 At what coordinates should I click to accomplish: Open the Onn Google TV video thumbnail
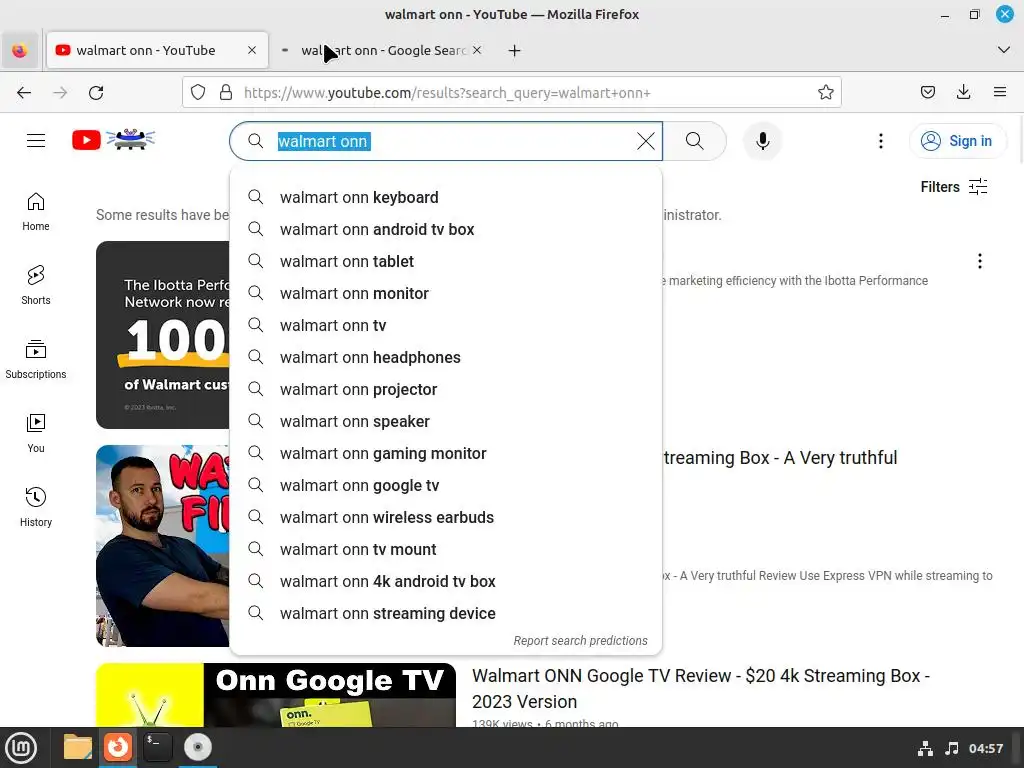click(x=276, y=695)
